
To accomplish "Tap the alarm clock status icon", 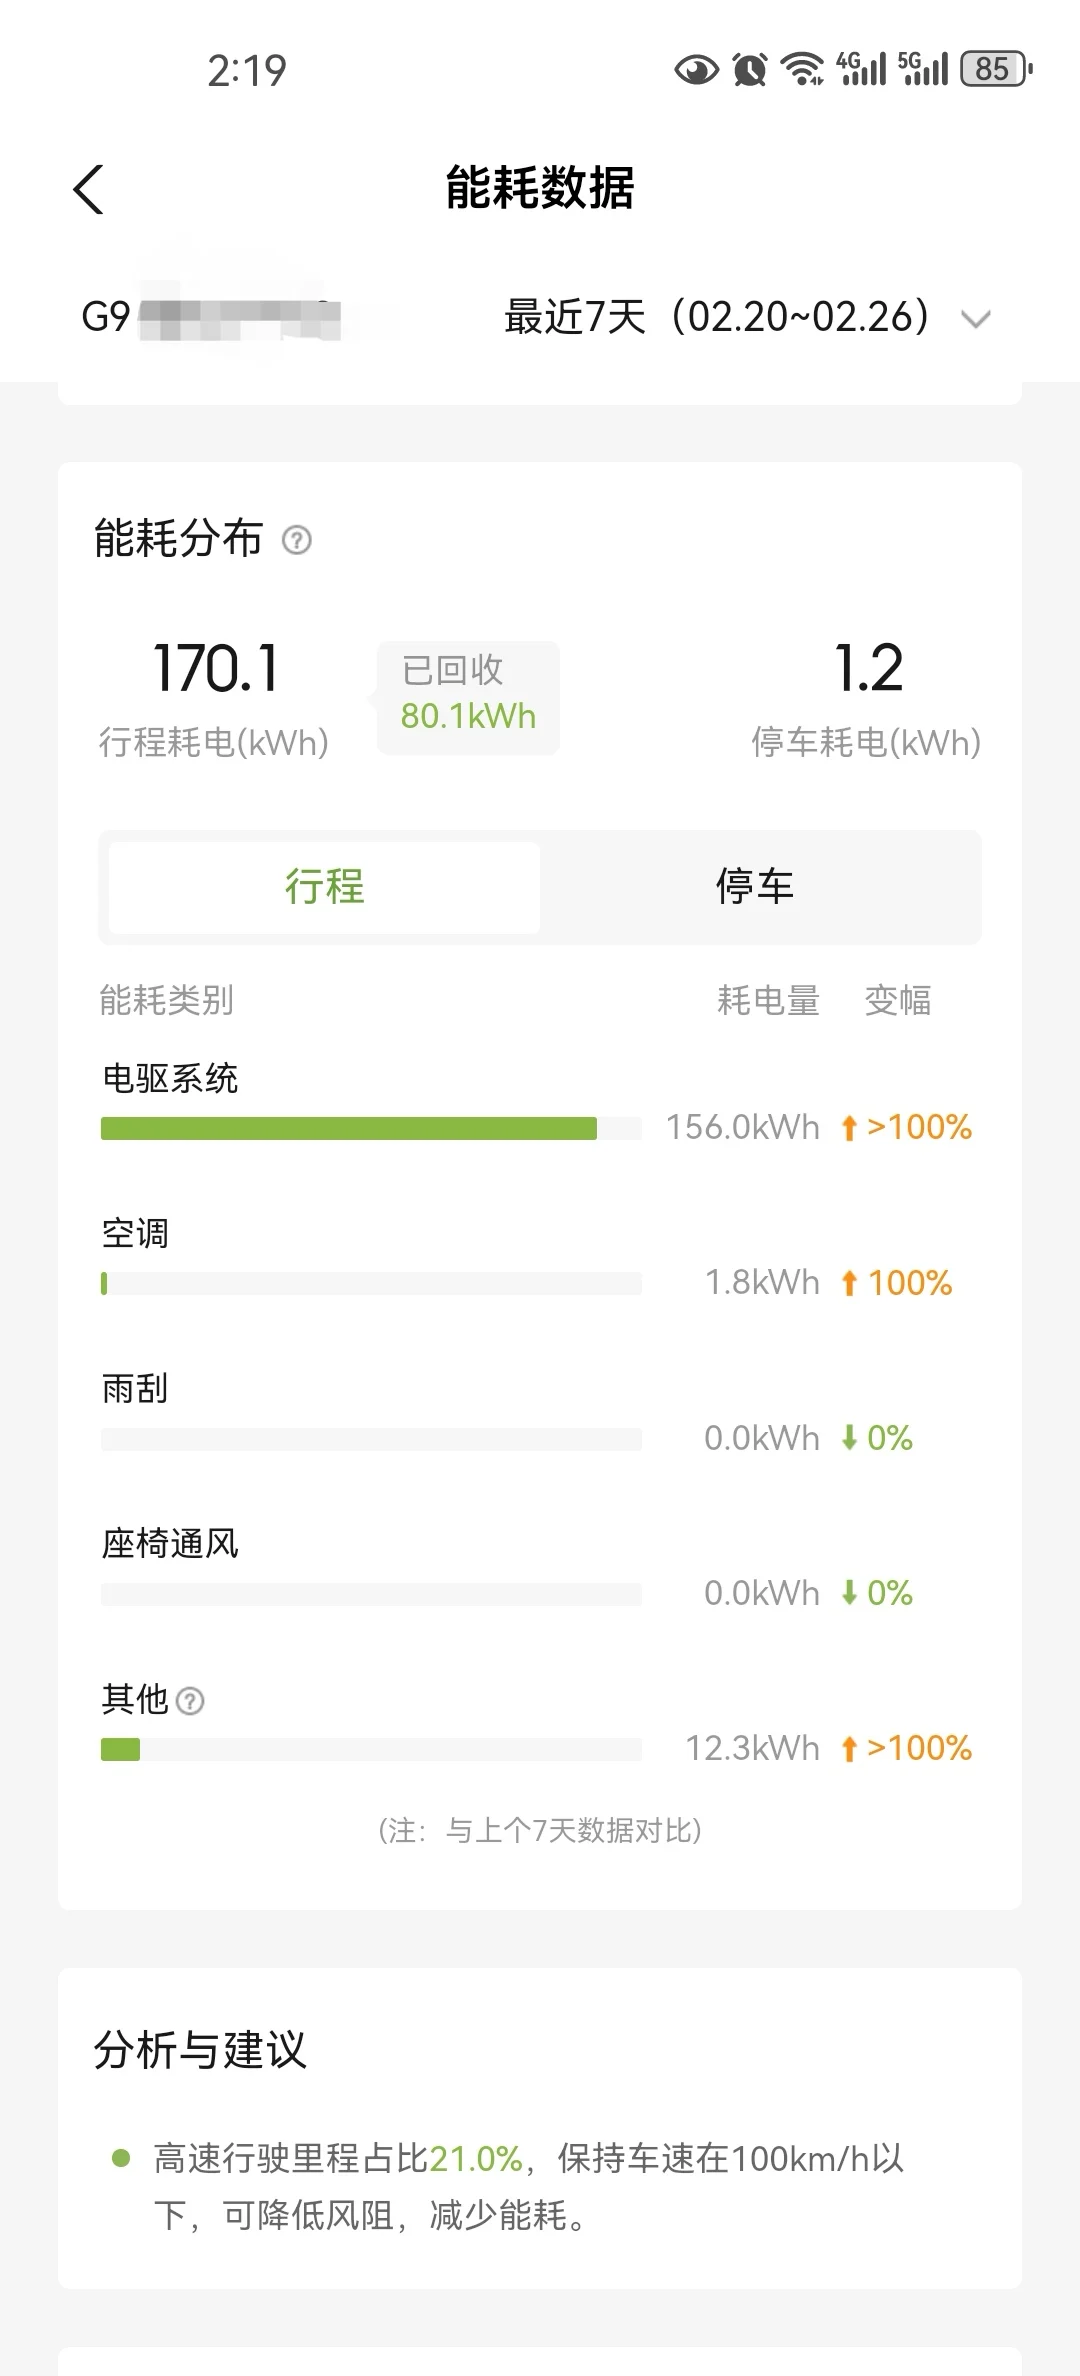I will [x=750, y=69].
